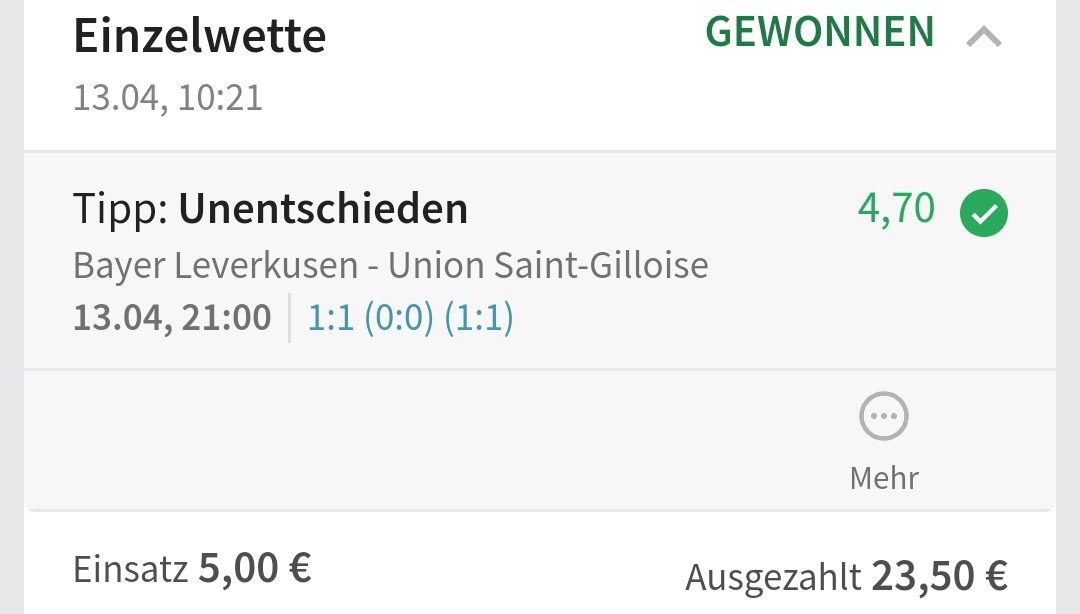Image resolution: width=1080 pixels, height=614 pixels.
Task: Tap the Ausgezahlt label
Action: 773,576
